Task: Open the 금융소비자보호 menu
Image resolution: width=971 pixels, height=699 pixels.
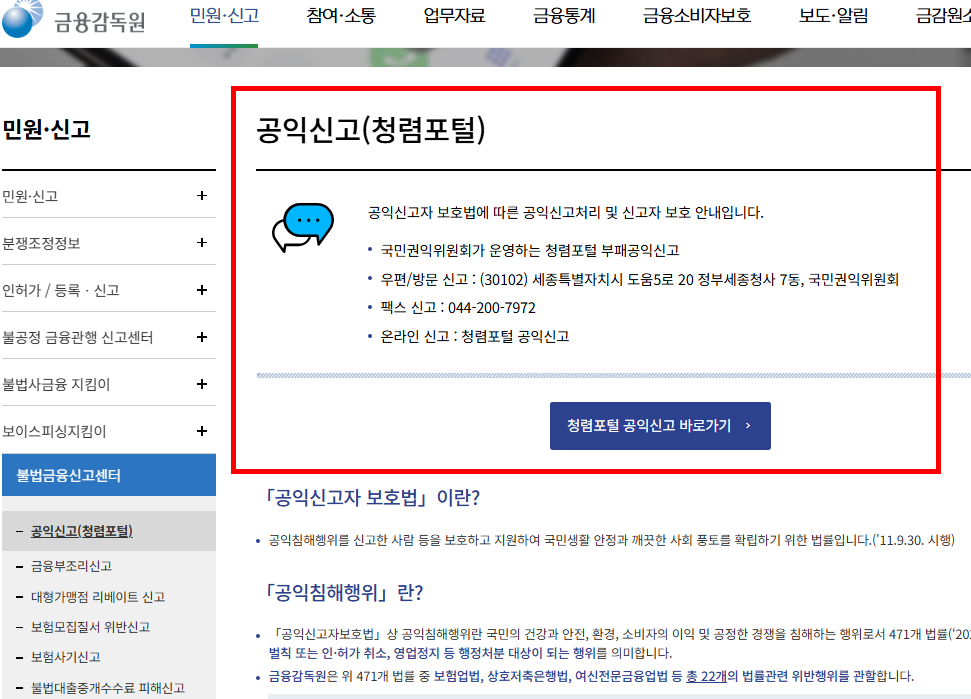Action: point(692,15)
